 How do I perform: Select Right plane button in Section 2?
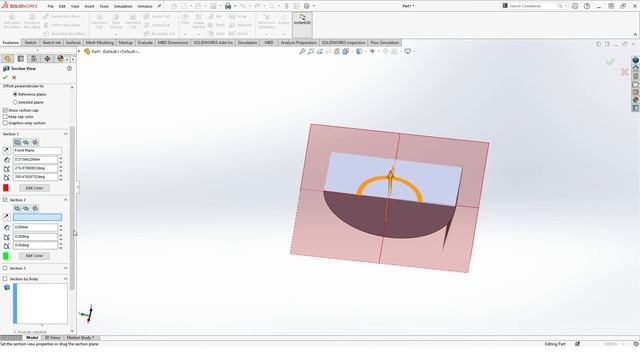click(x=36, y=208)
